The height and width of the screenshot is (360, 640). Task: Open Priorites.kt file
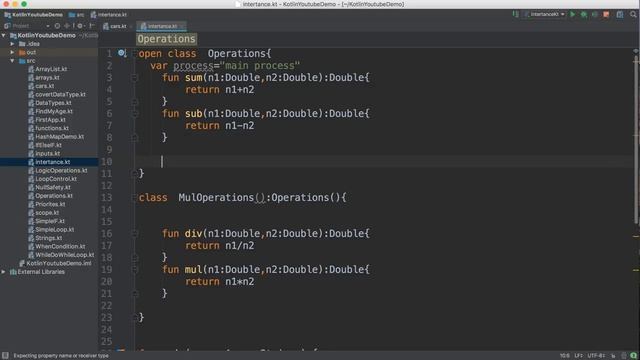tap(47, 204)
